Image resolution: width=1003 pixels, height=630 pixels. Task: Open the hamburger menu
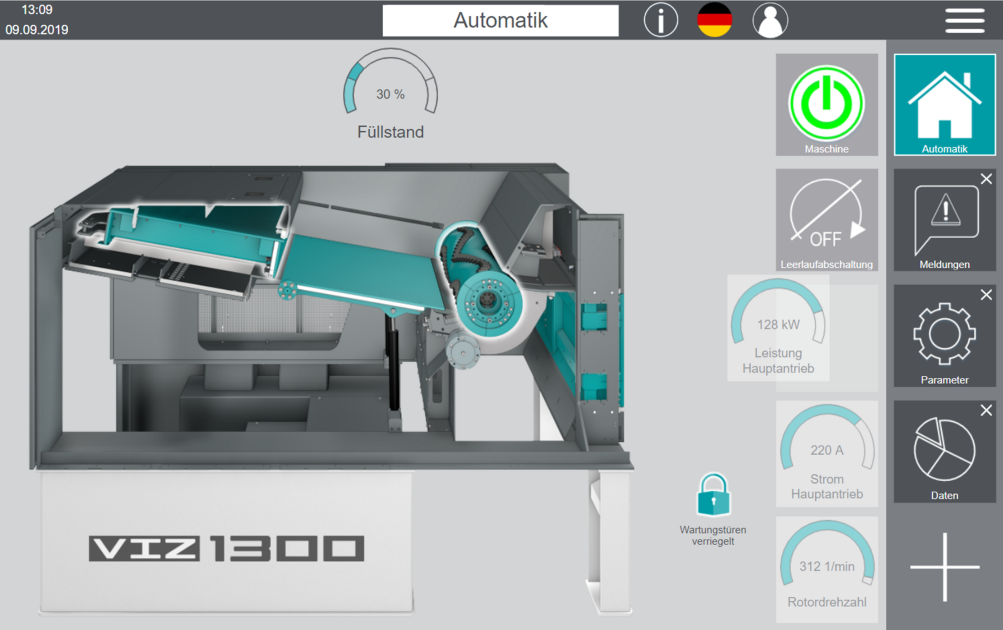click(x=964, y=20)
